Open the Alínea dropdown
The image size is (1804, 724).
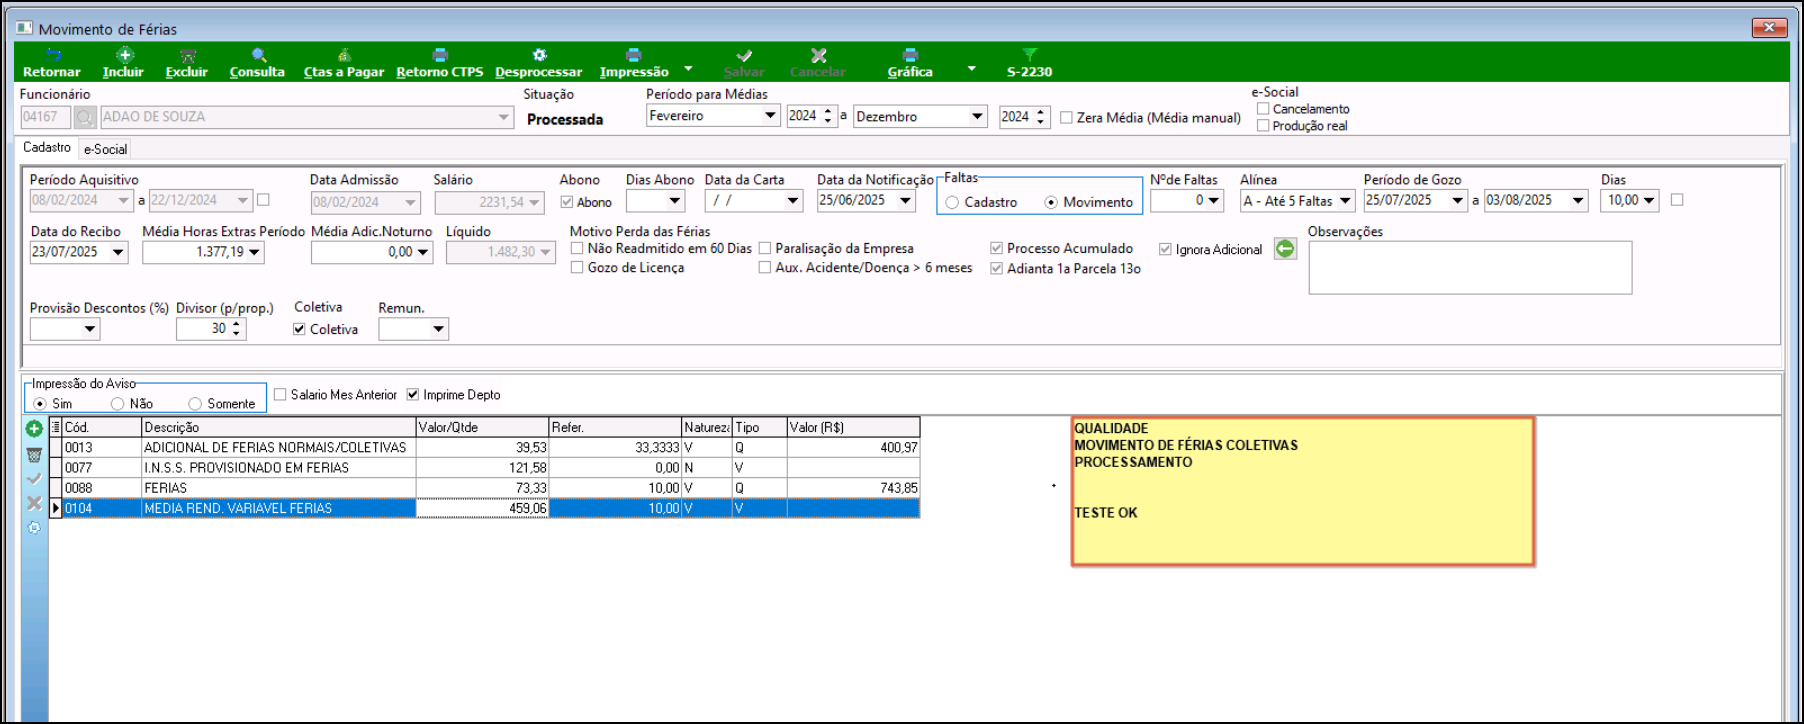click(x=1345, y=201)
